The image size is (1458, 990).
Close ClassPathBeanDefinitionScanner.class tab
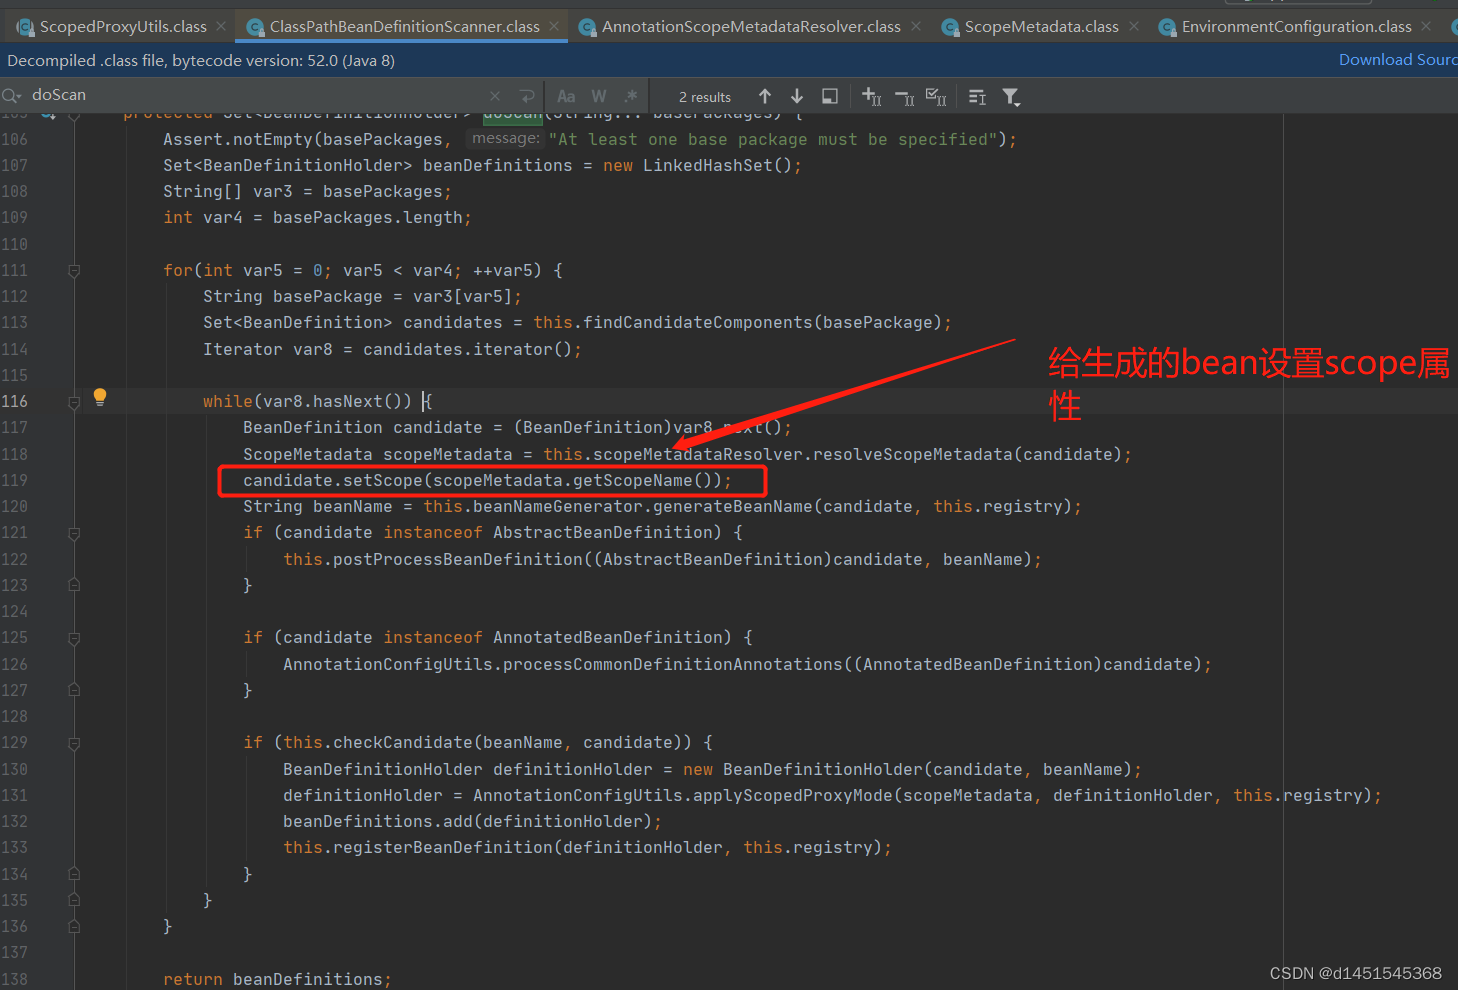coord(554,27)
